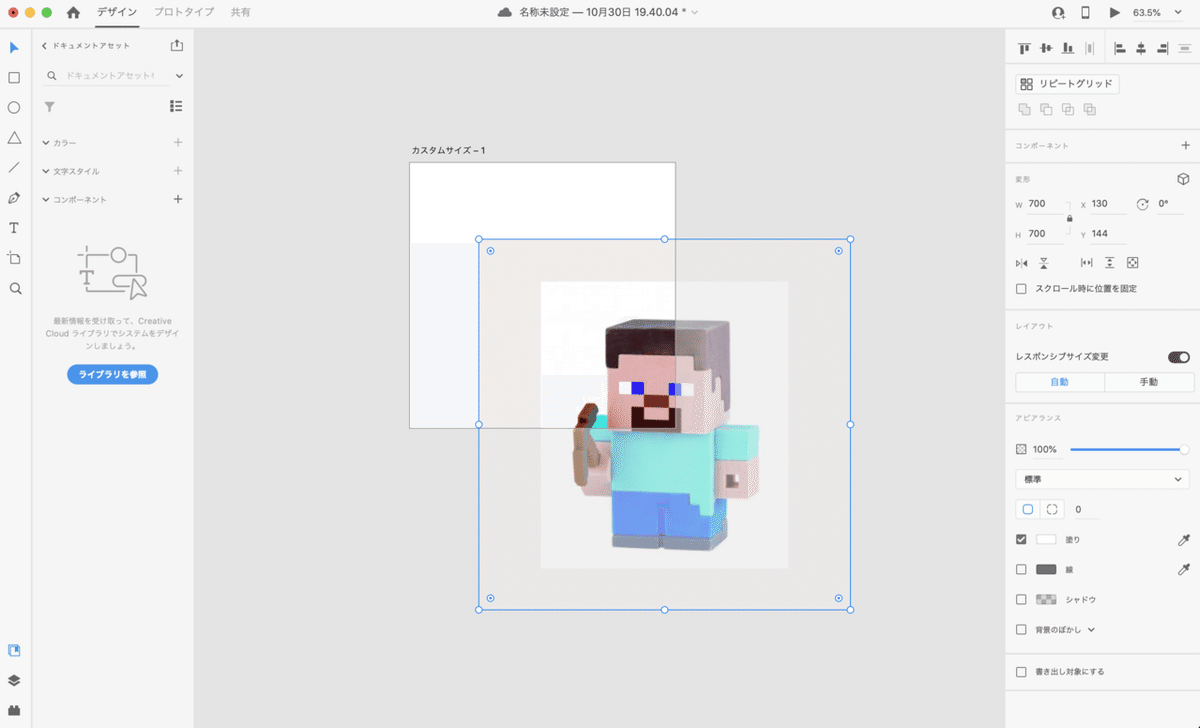Uncheck the 塗り fill checkbox
This screenshot has width=1200, height=728.
click(1021, 539)
